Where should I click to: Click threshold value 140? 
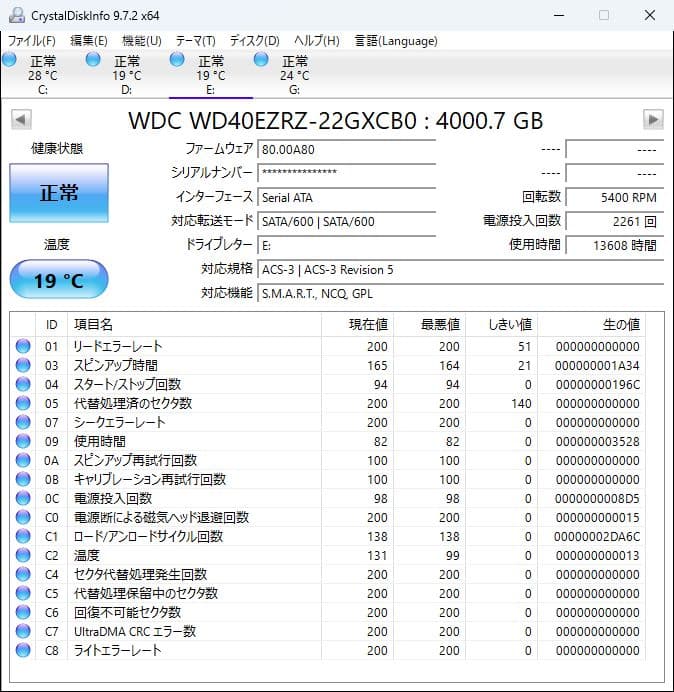521,403
